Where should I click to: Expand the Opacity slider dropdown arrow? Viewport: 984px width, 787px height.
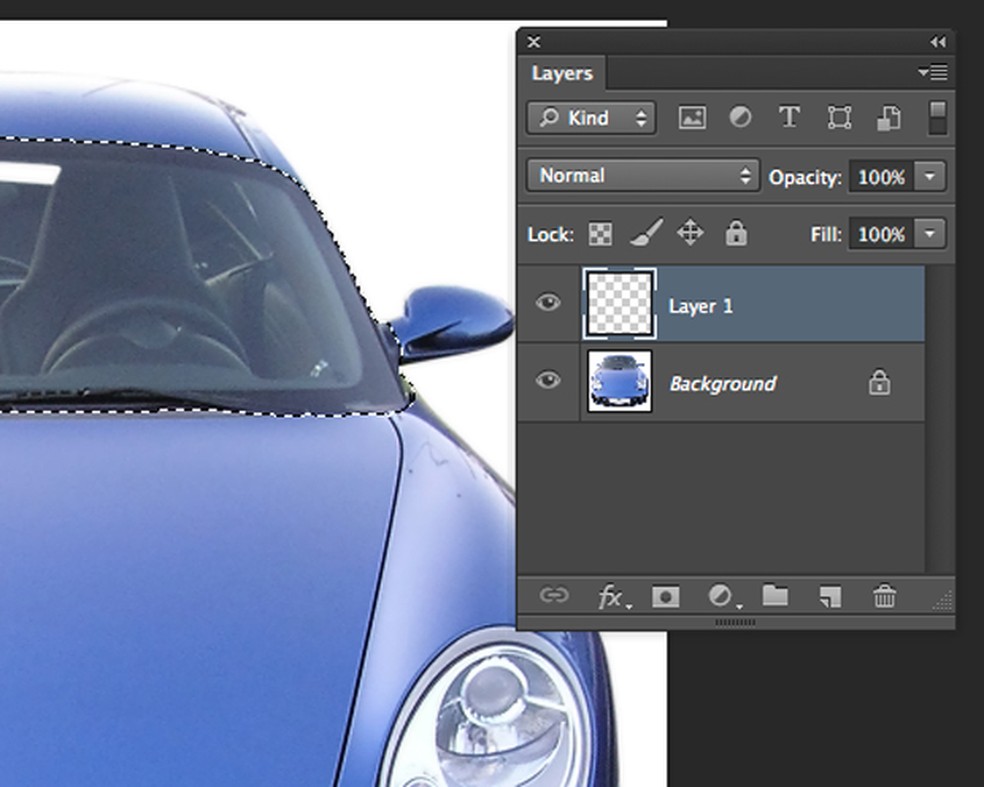tap(930, 177)
